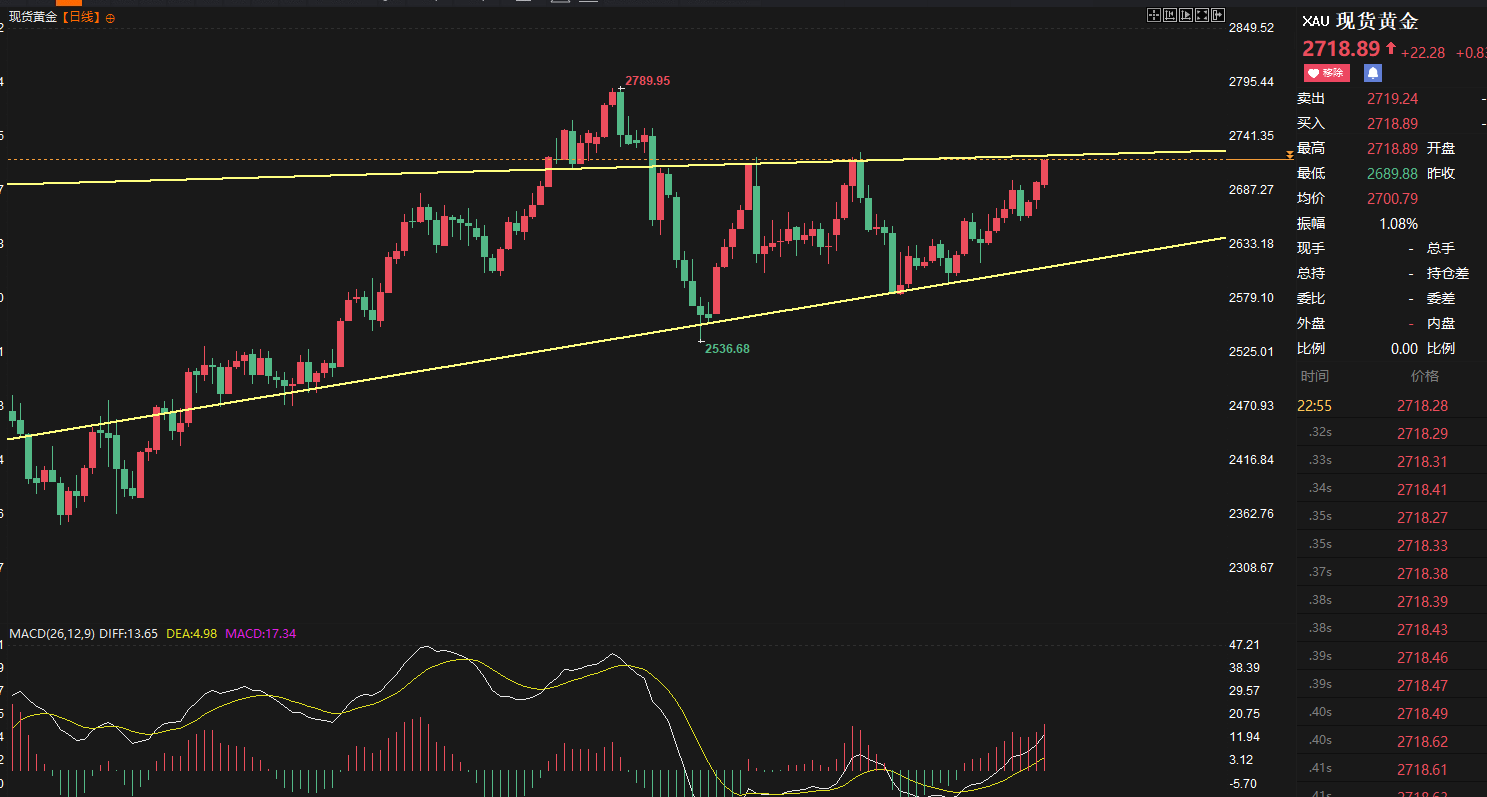Click the +22.28 change value
The width and height of the screenshot is (1487, 797).
tap(1423, 52)
